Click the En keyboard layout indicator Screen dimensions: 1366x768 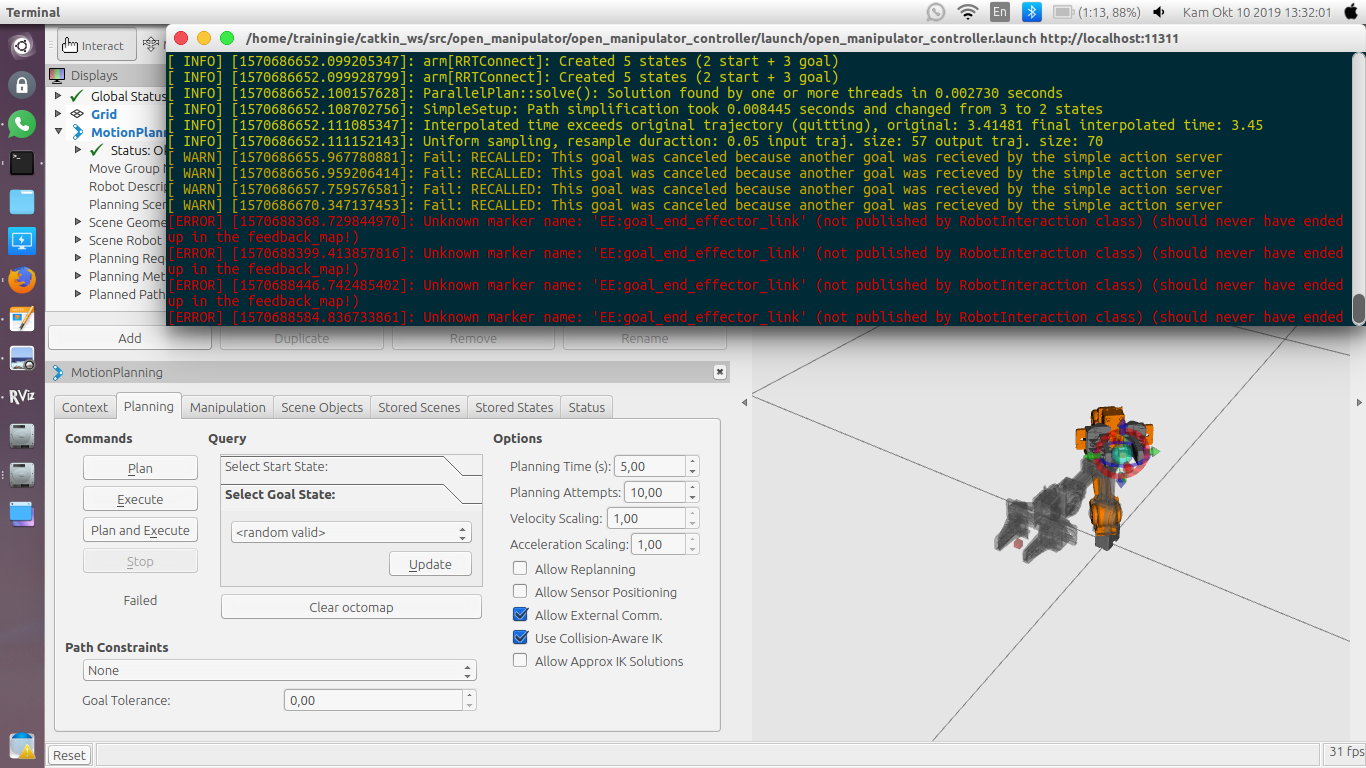(1000, 12)
